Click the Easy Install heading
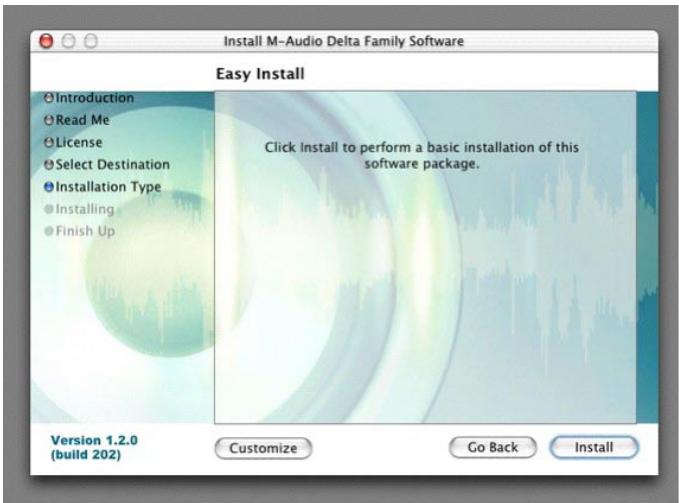 coord(260,74)
